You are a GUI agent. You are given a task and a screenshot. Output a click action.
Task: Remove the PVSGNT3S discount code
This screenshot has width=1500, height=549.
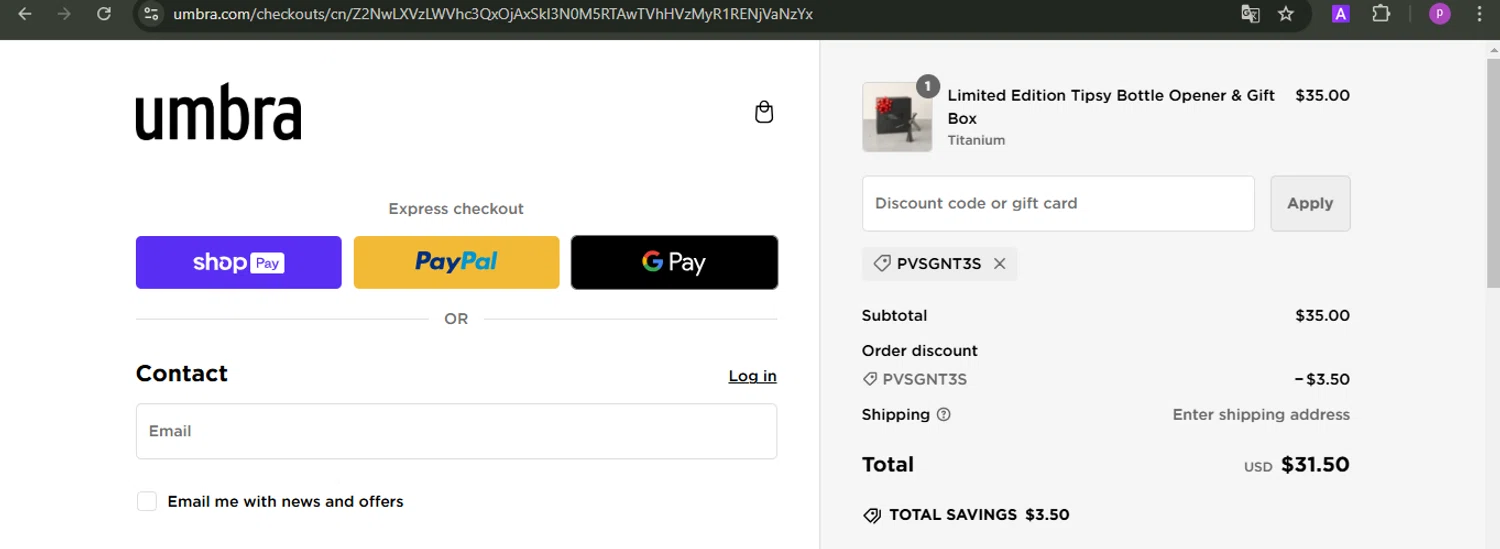pyautogui.click(x=999, y=264)
